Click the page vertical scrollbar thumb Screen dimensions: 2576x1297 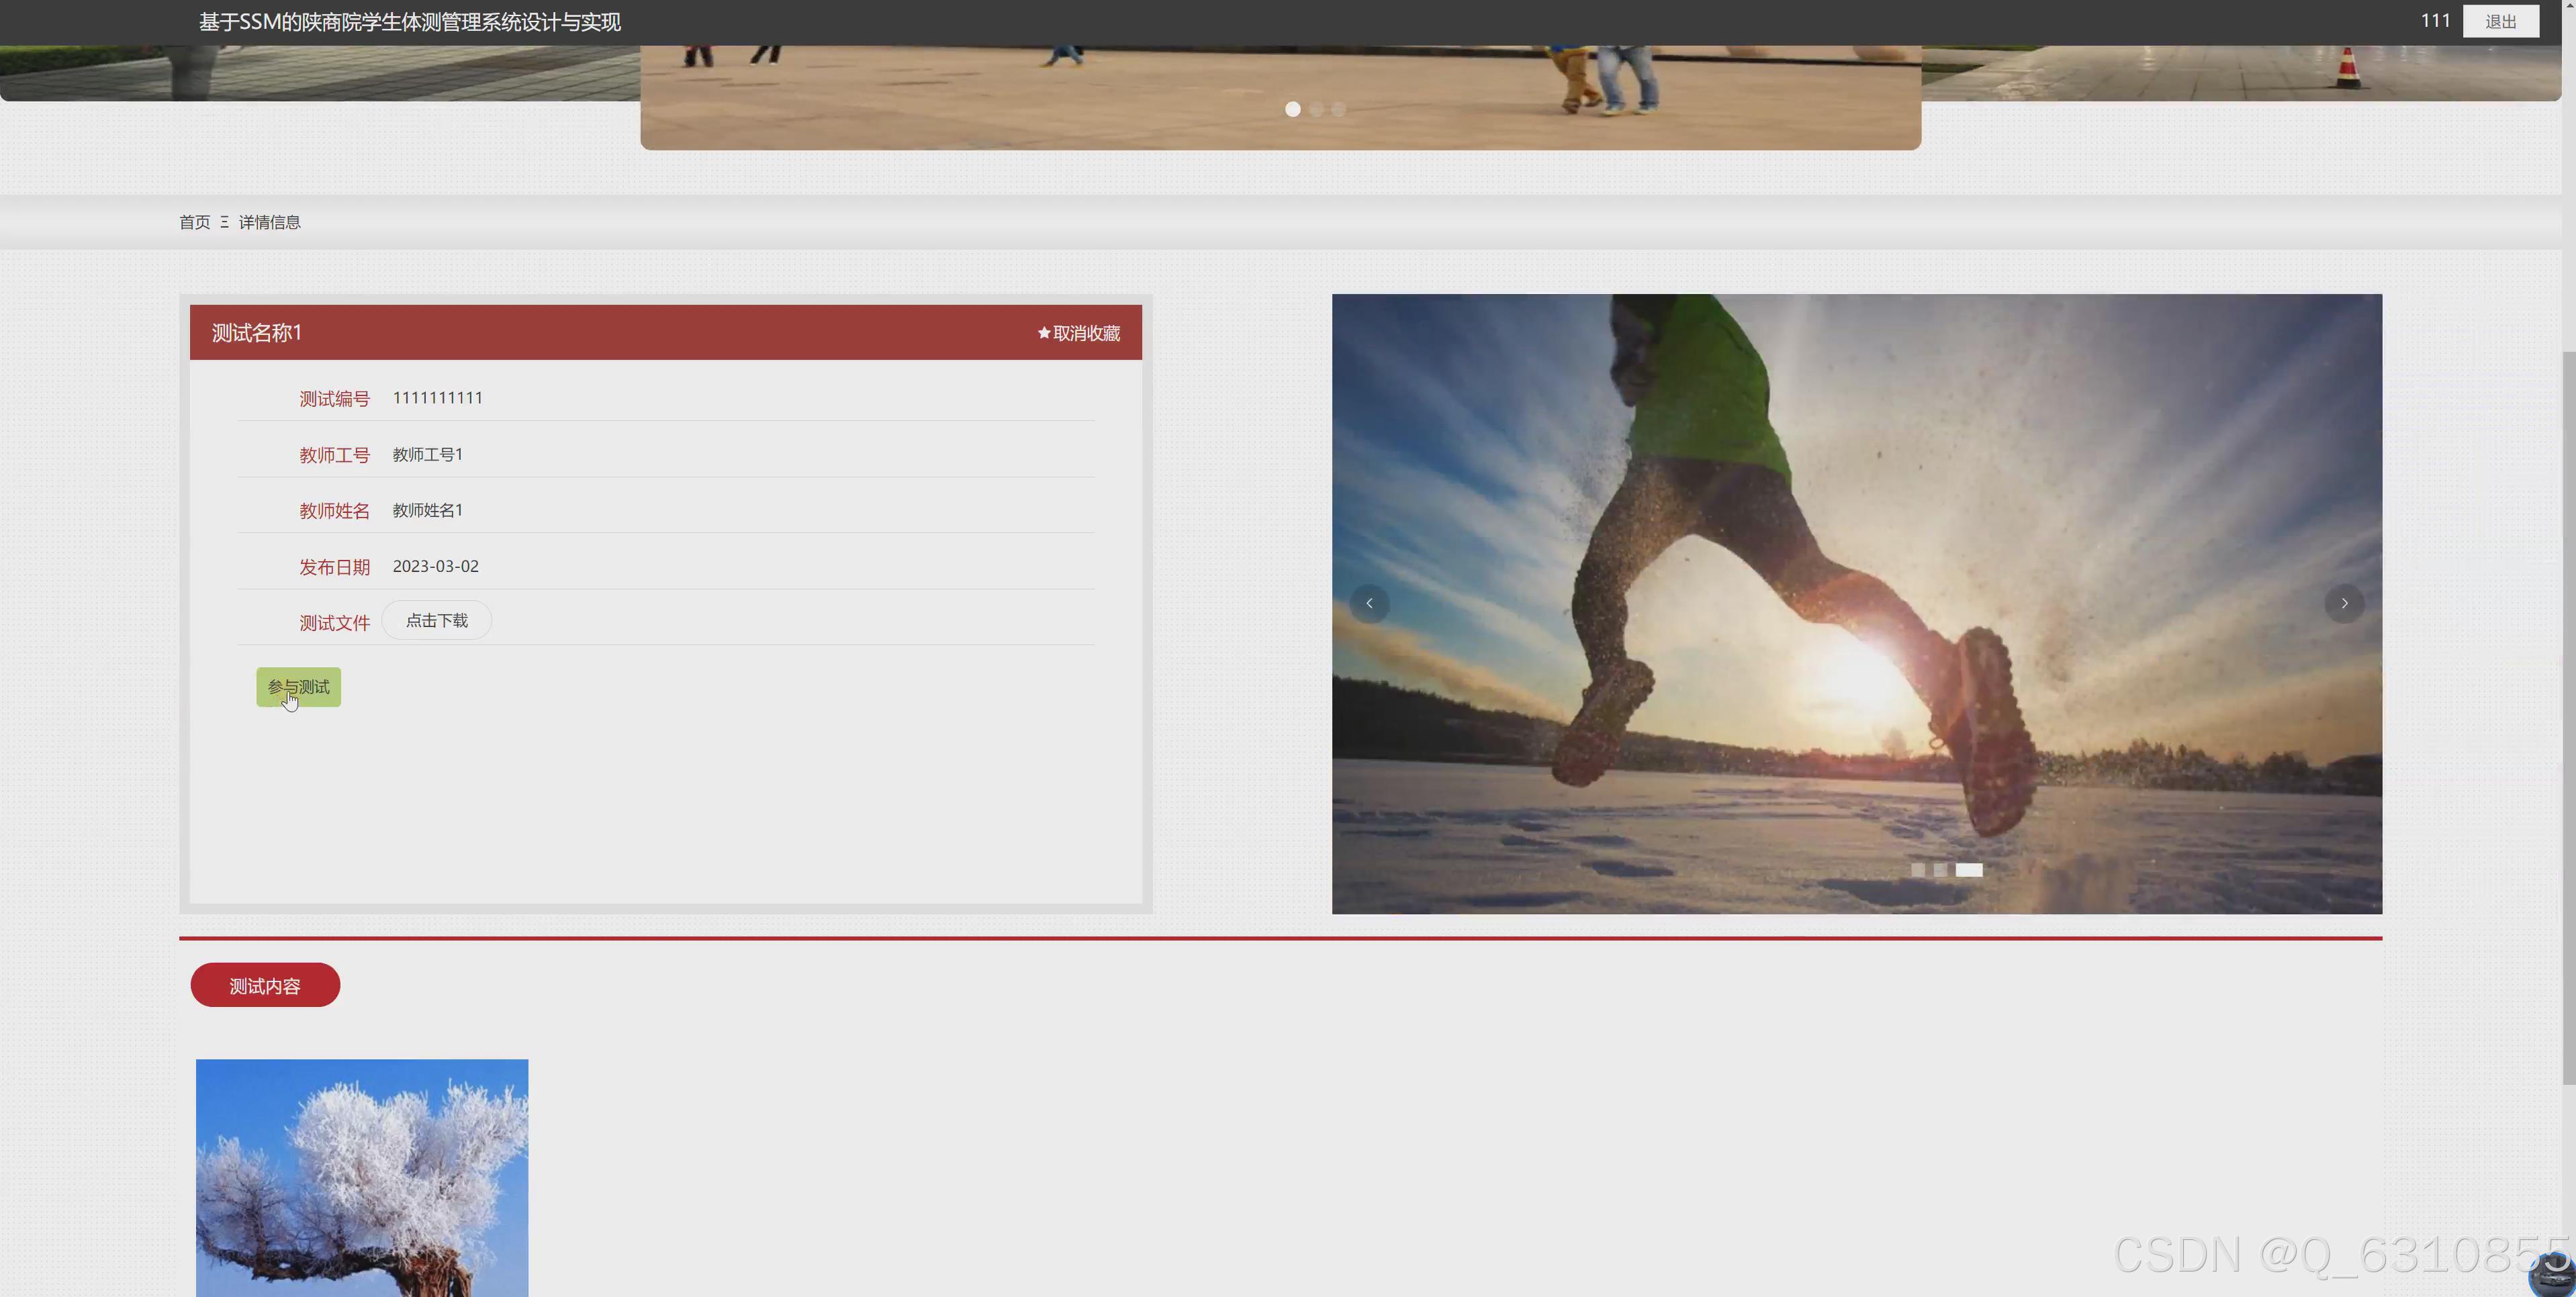[x=2568, y=716]
